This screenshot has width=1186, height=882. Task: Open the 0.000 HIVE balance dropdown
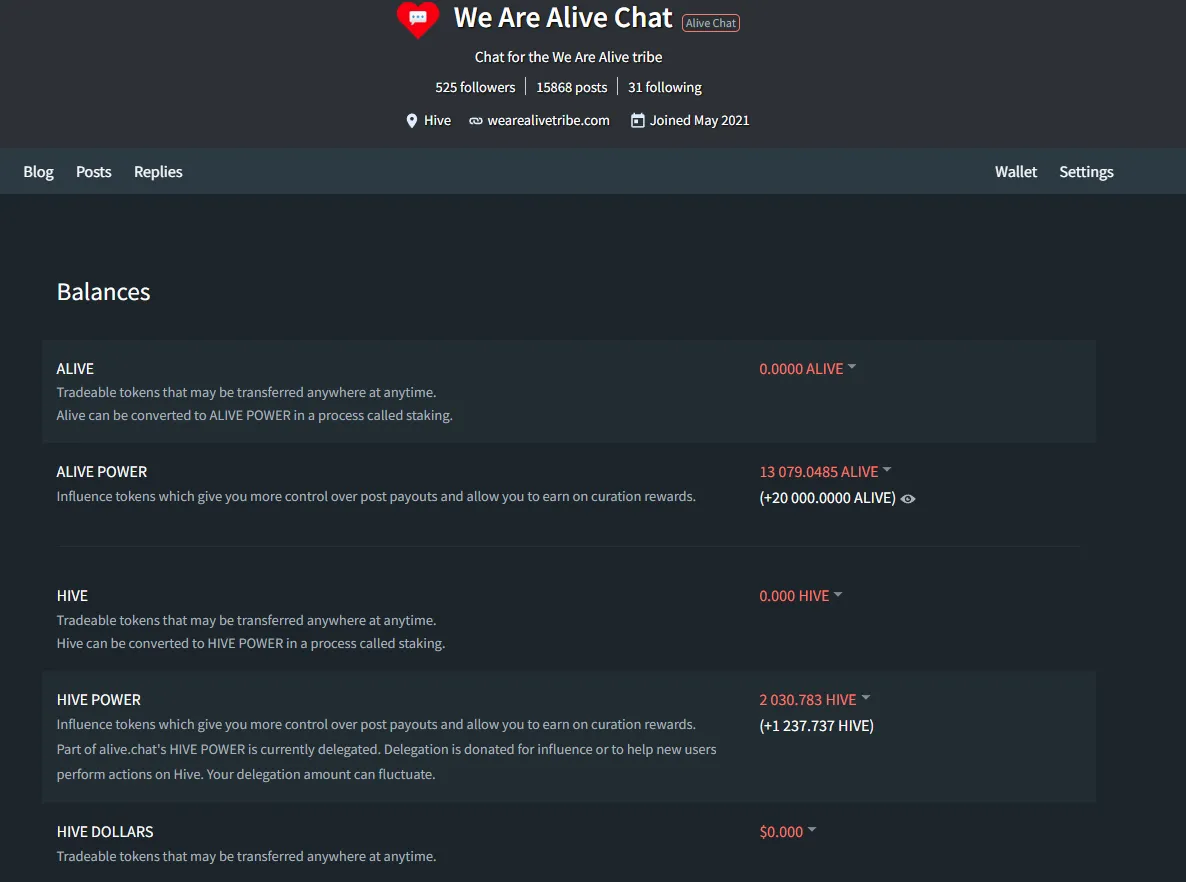click(800, 595)
